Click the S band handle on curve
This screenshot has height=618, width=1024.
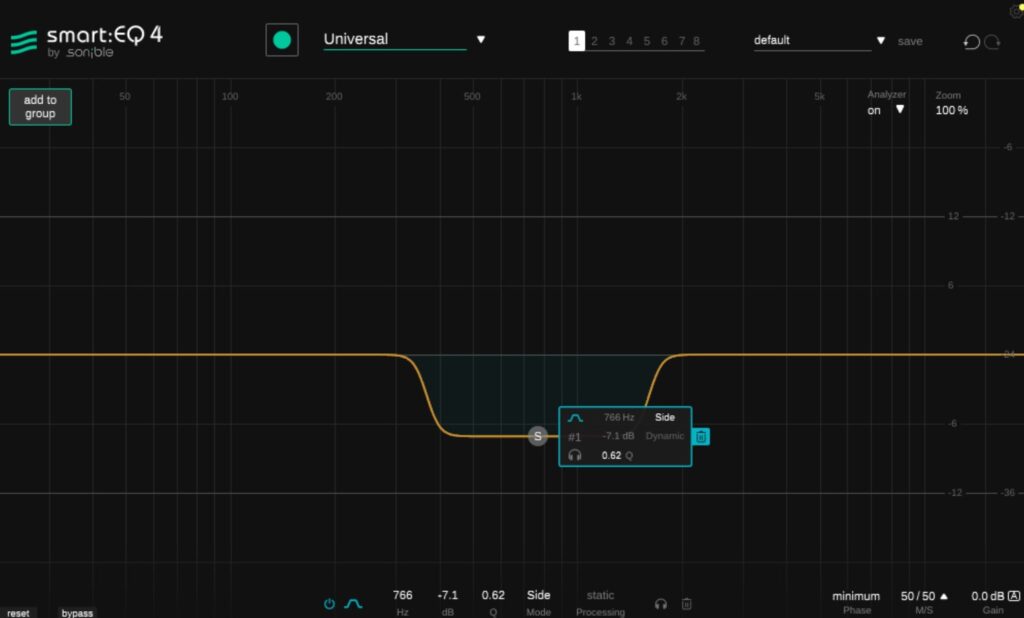(x=538, y=436)
